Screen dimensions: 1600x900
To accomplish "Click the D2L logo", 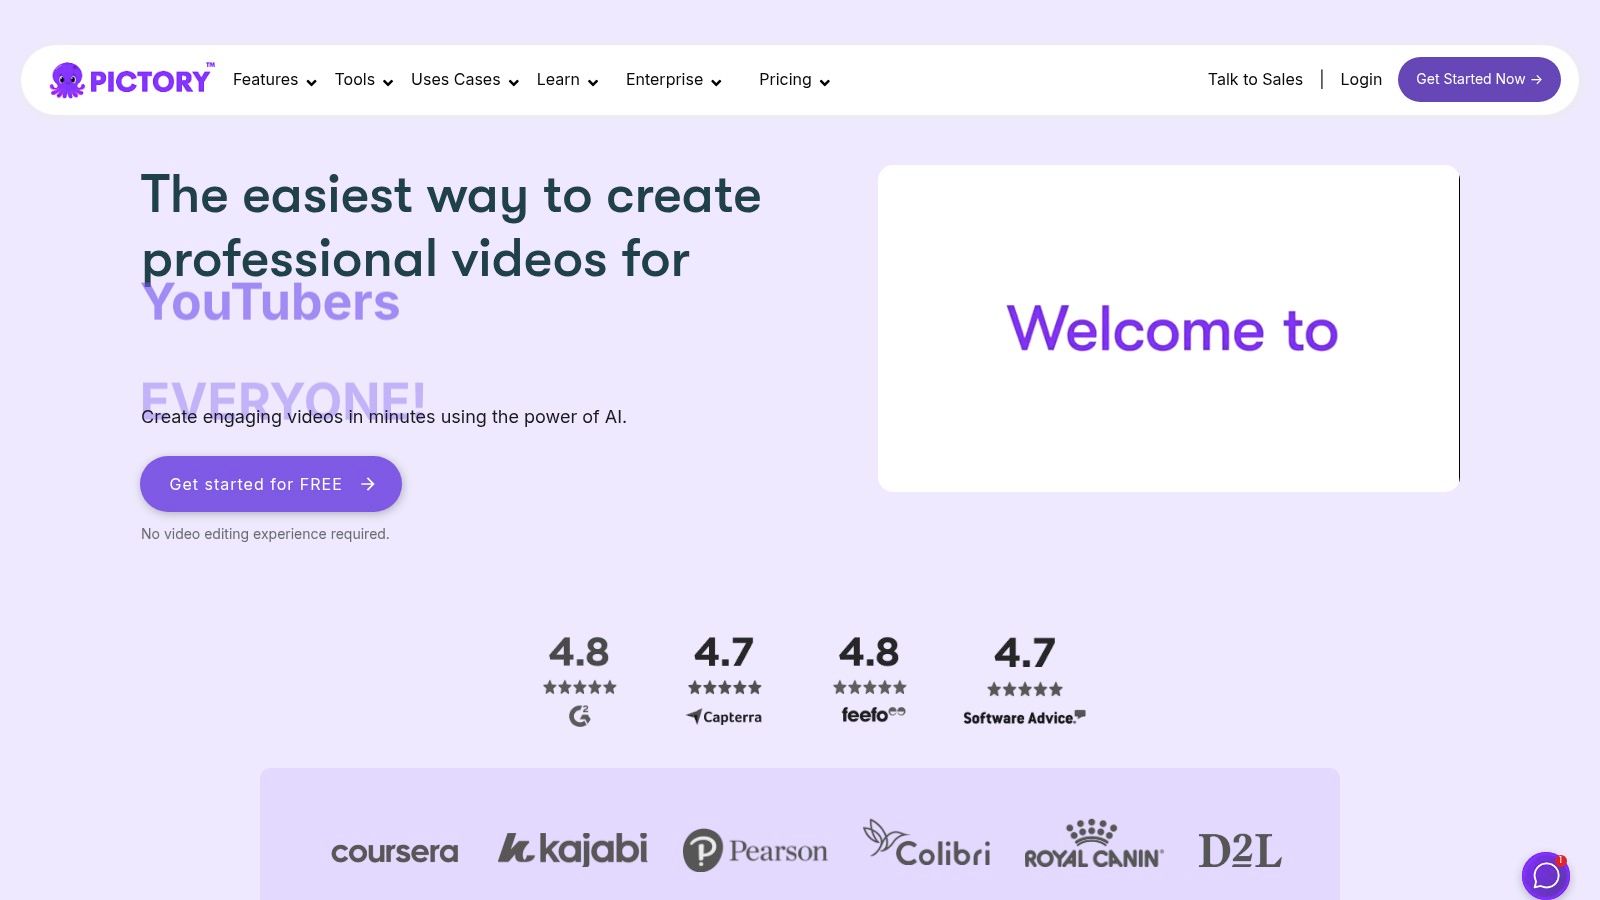I will (x=1240, y=851).
